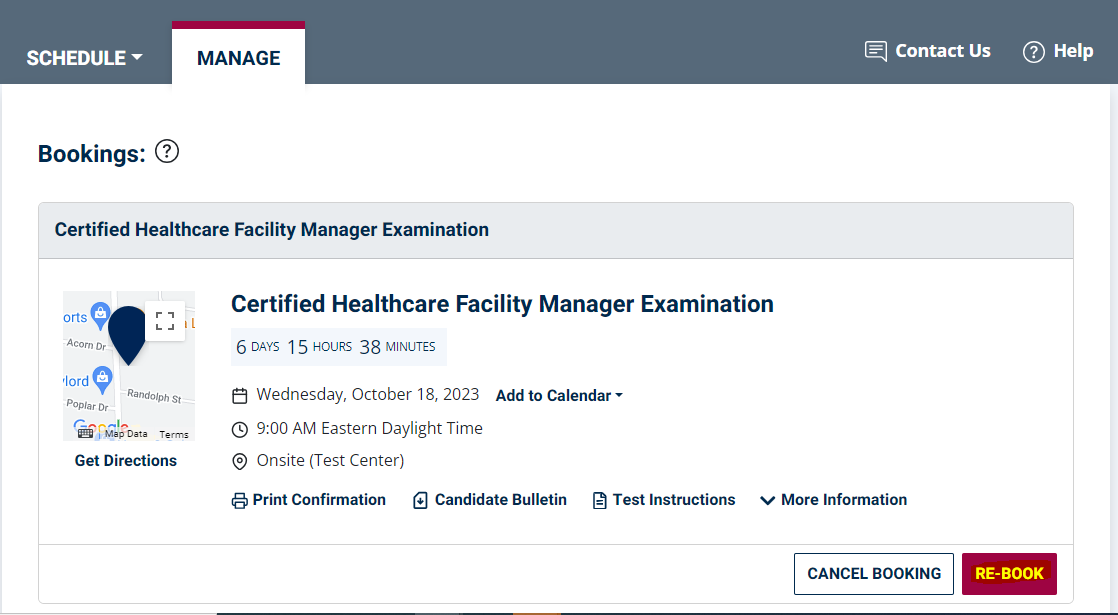The height and width of the screenshot is (615, 1118).
Task: Open the Get Directions link
Action: (x=125, y=460)
